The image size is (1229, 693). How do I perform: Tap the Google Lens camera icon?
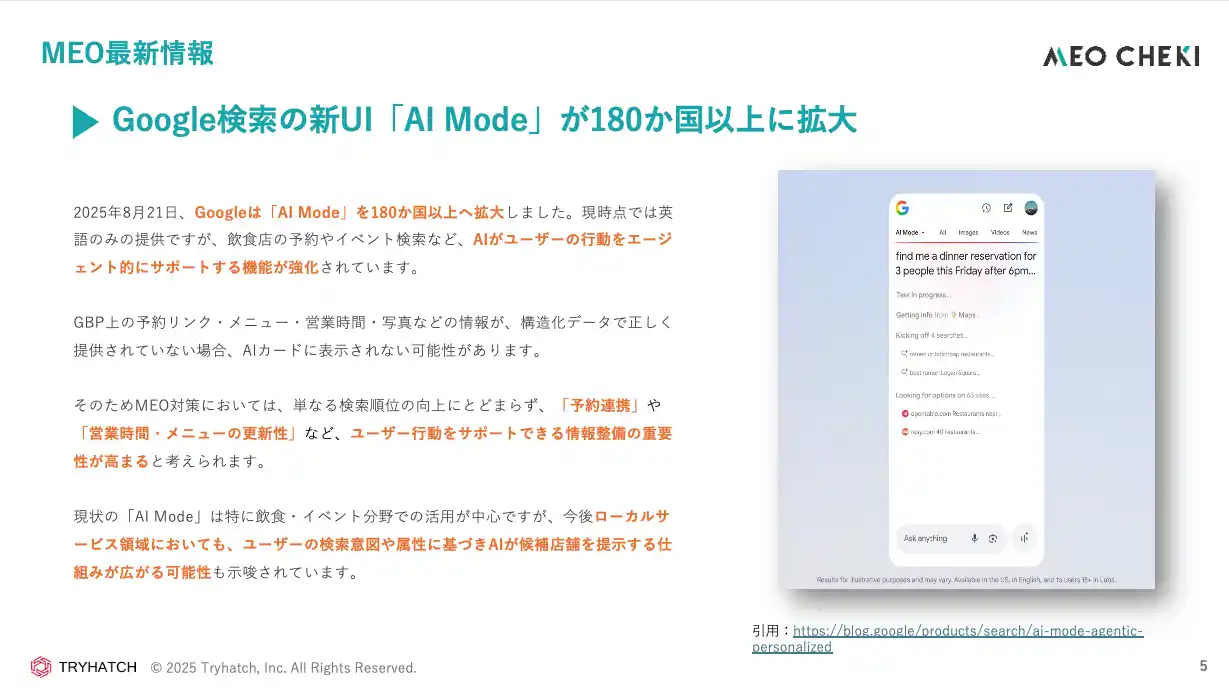click(993, 538)
